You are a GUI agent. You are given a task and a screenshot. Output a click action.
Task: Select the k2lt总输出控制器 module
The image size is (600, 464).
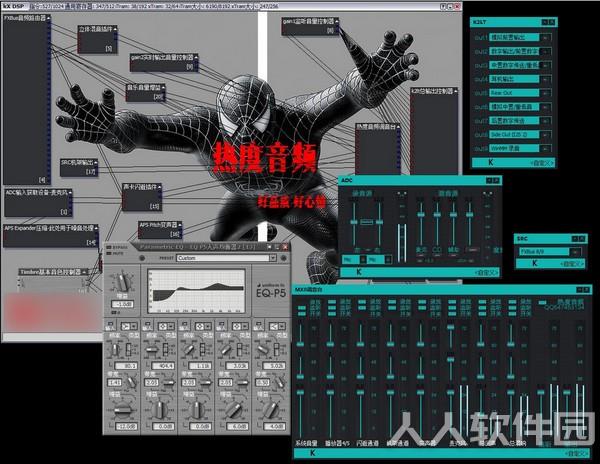pos(434,131)
